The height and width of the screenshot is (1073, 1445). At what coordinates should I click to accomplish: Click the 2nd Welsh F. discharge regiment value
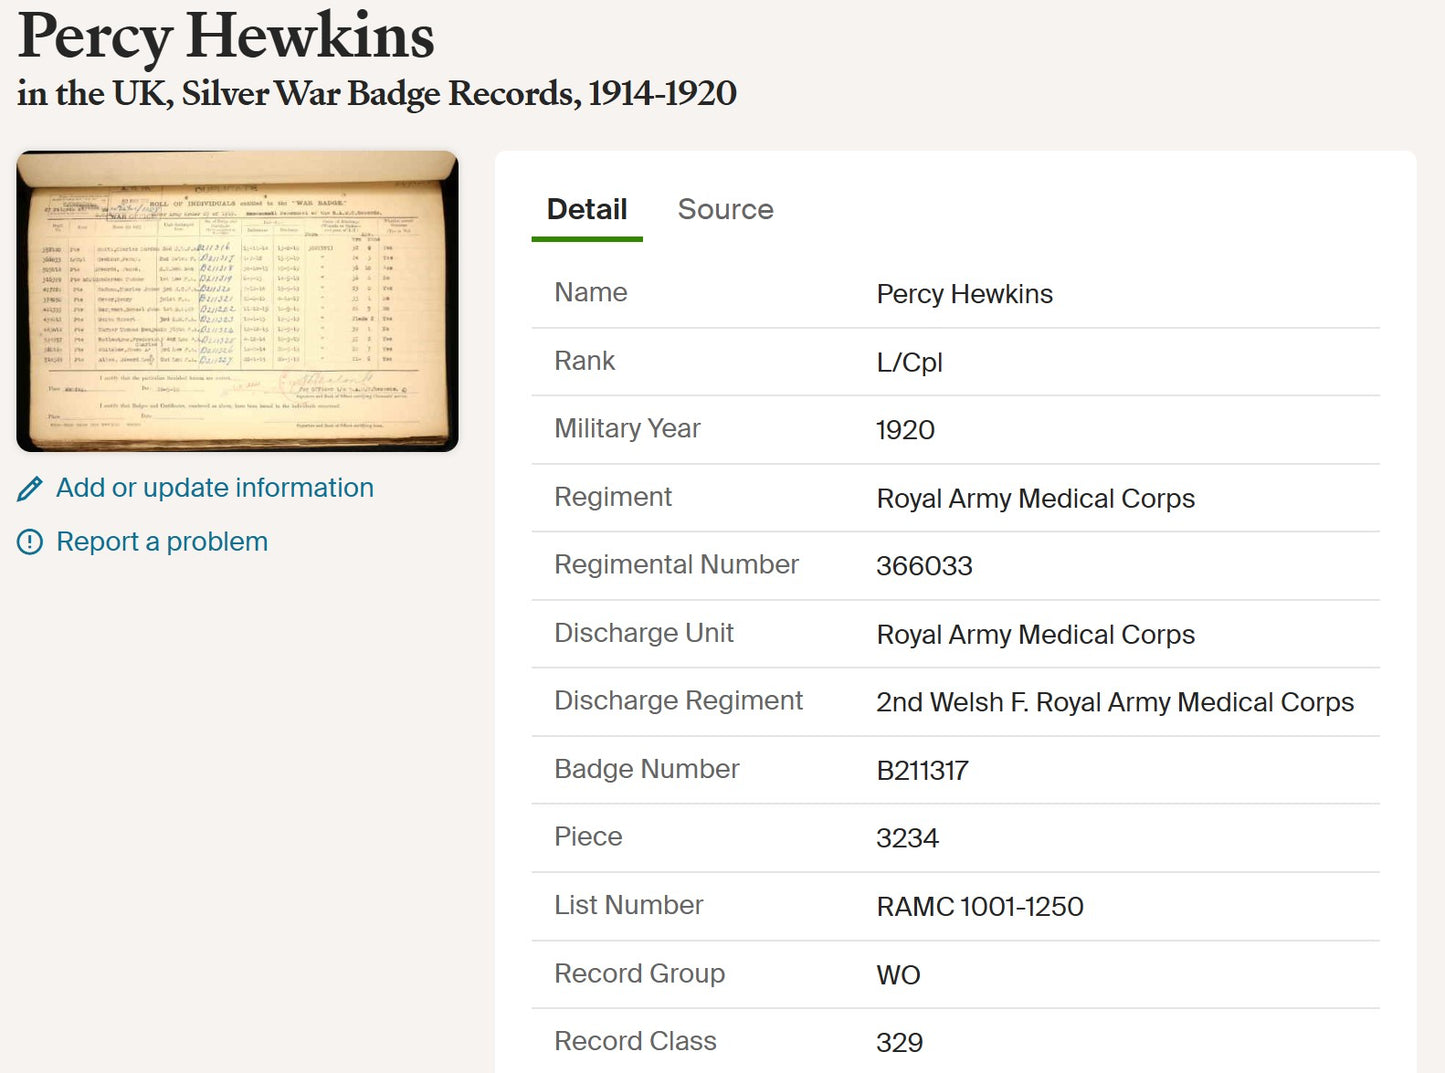(x=1115, y=702)
